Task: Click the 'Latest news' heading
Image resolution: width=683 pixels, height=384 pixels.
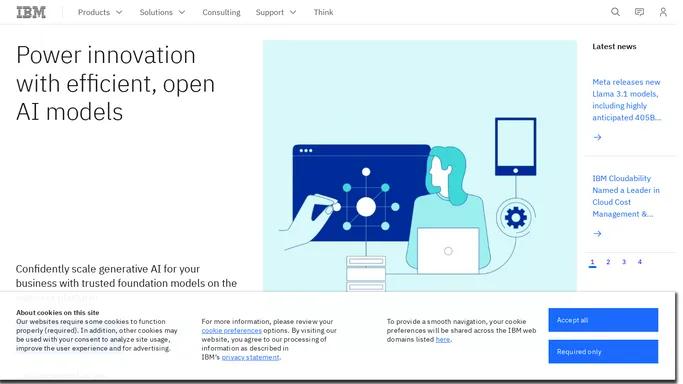Action: click(x=614, y=47)
